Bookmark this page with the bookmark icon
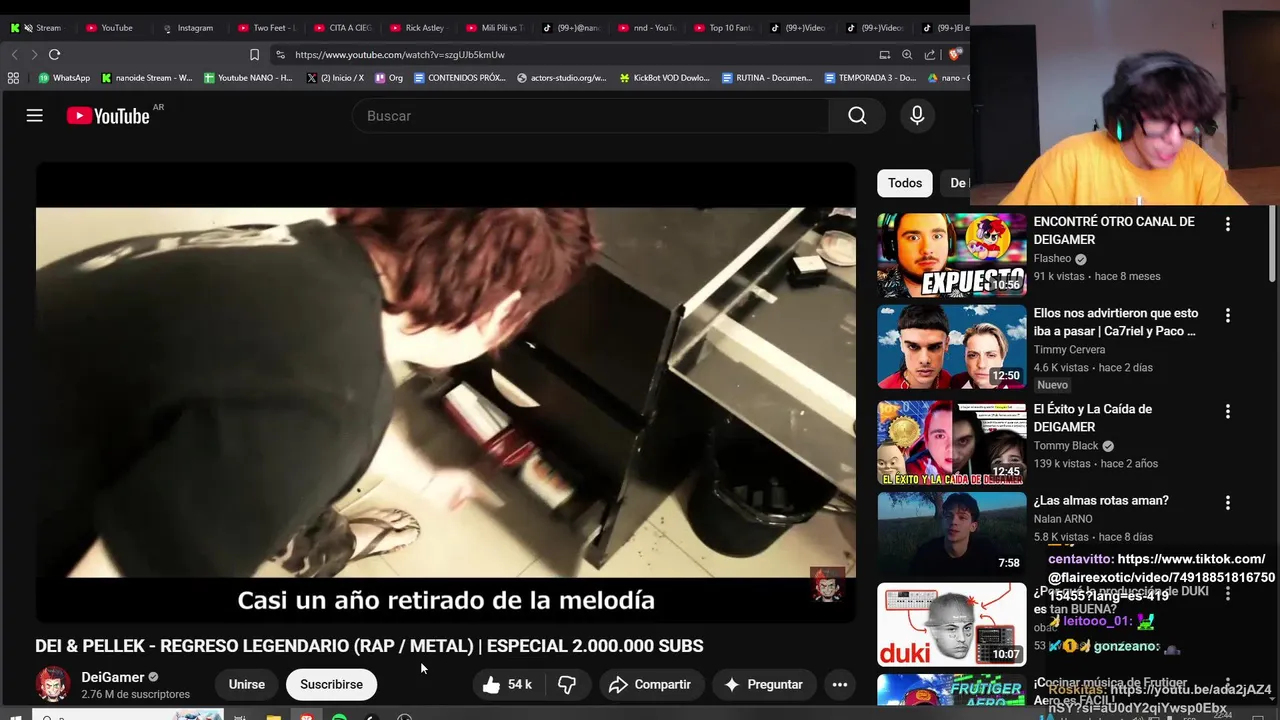Viewport: 1280px width, 720px height. pyautogui.click(x=254, y=55)
